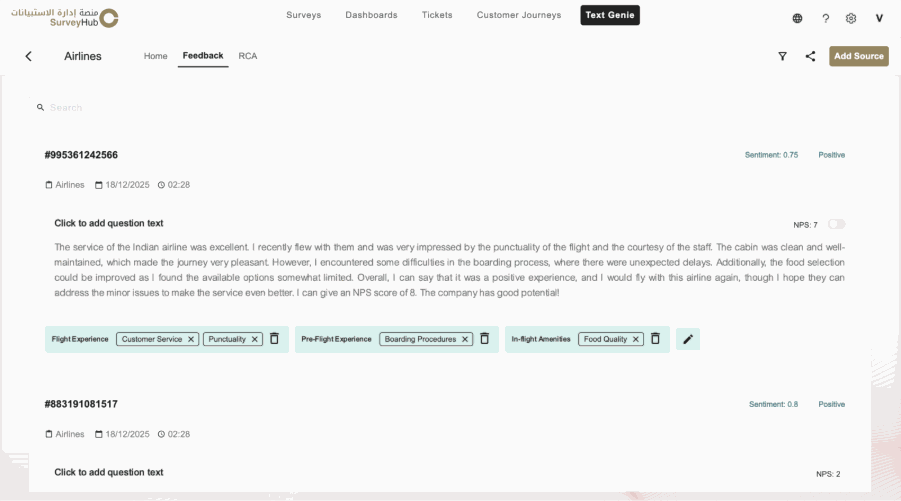Click the Indian airline feedback paragraph
This screenshot has width=901, height=501.
click(x=449, y=270)
